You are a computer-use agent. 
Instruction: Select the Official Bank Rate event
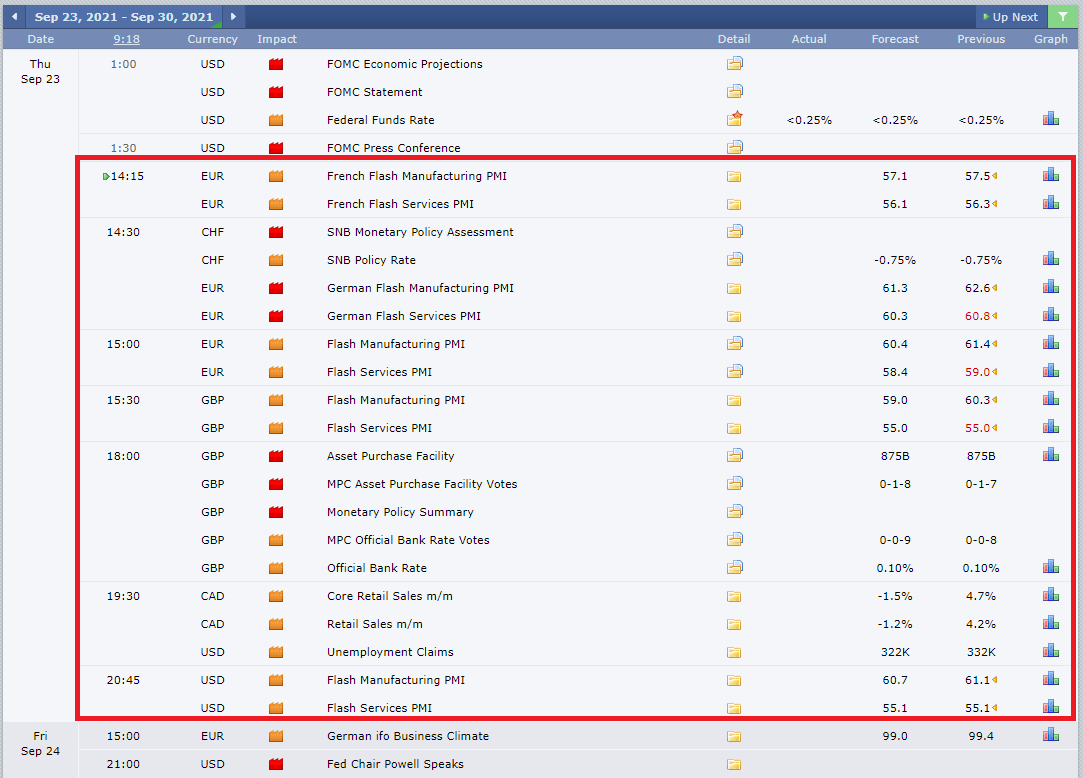tap(376, 567)
